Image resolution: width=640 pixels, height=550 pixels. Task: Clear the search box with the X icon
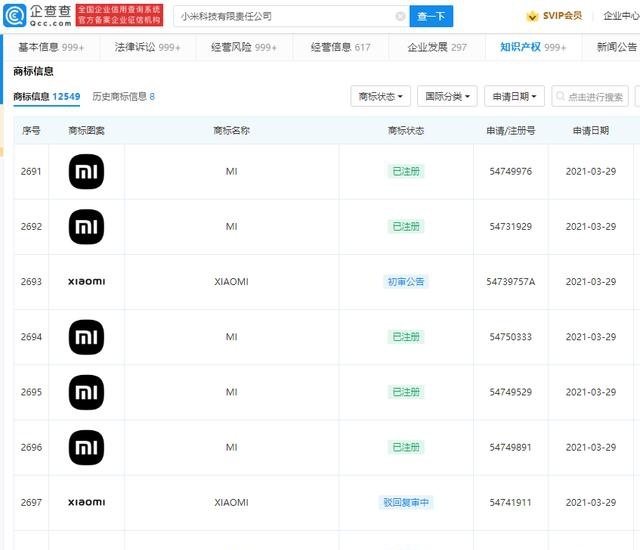pos(400,16)
